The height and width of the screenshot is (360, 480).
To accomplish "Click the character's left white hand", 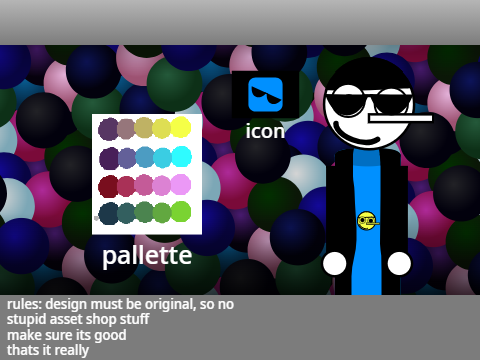I will click(x=335, y=263).
